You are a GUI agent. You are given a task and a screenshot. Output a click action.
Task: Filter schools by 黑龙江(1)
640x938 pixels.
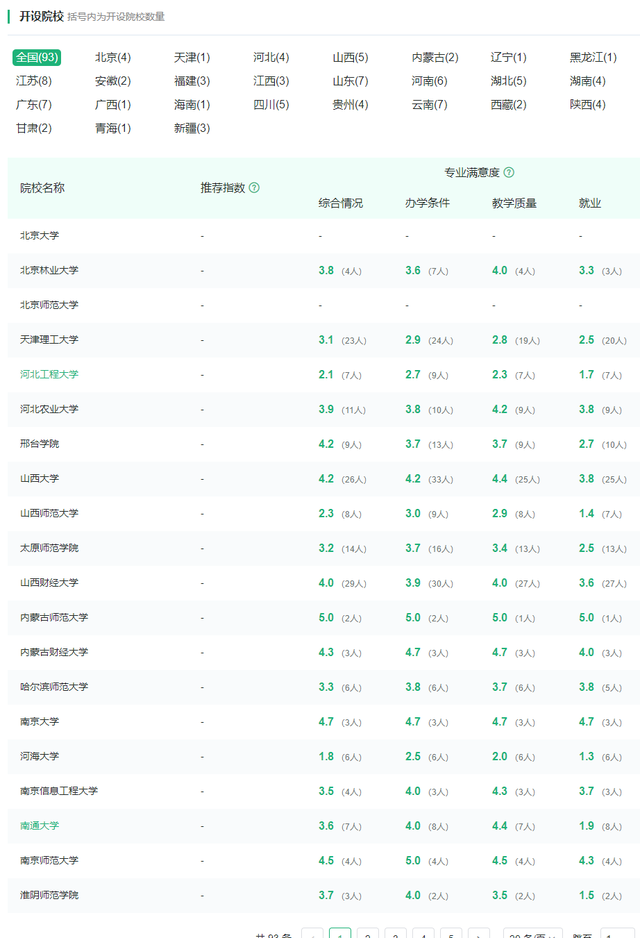point(593,57)
